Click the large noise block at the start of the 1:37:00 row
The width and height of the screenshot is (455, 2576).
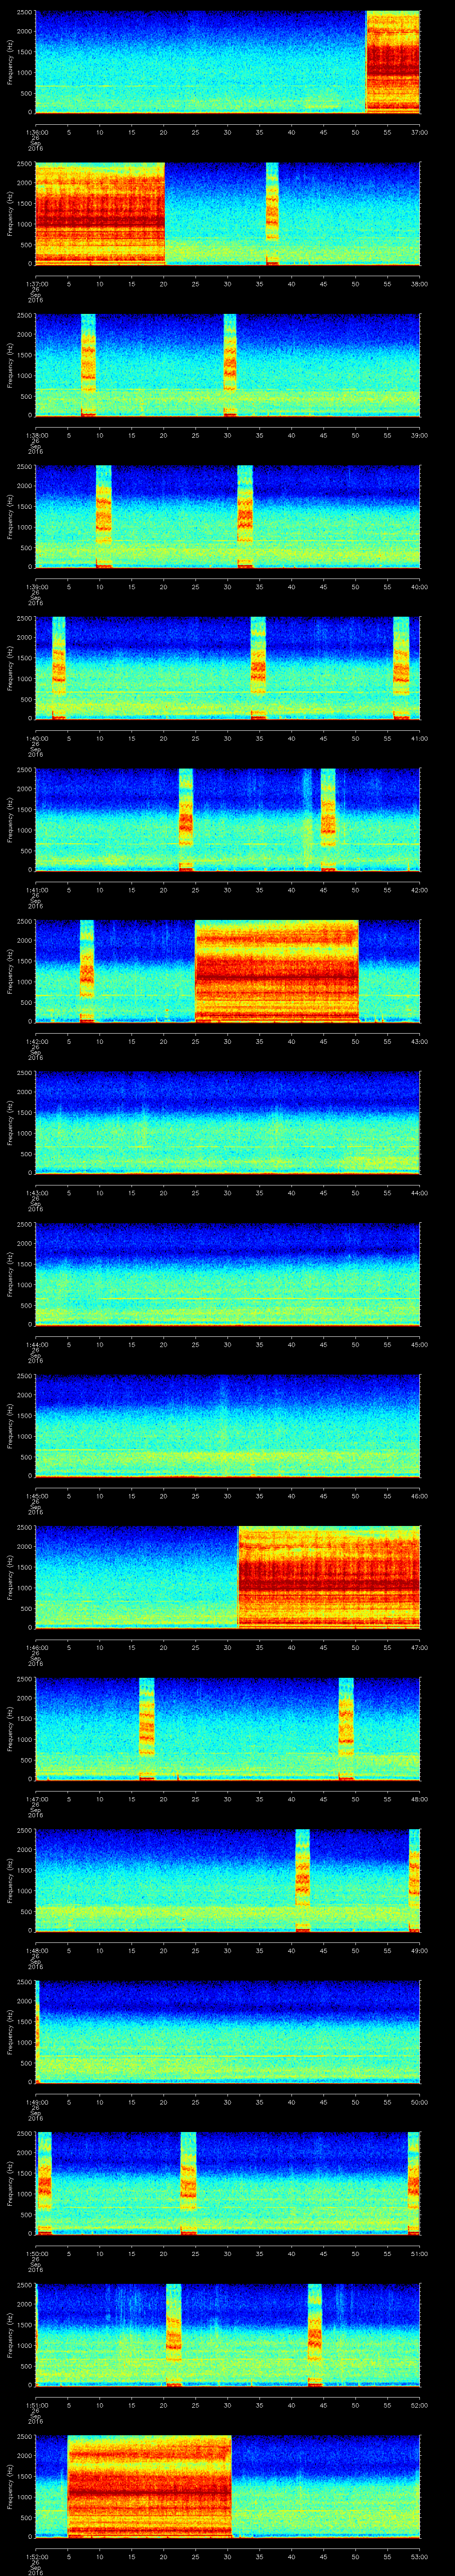(99, 212)
